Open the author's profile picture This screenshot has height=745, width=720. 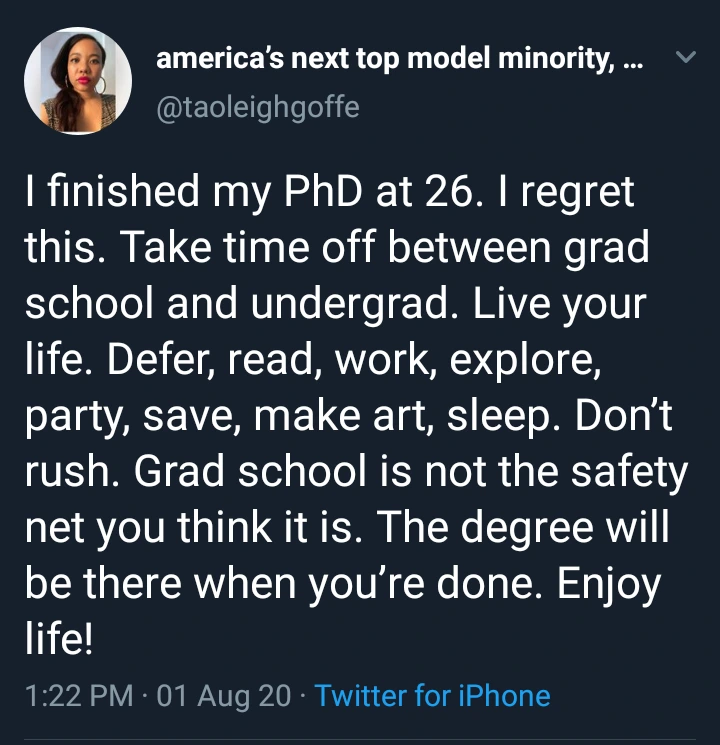pos(78,81)
